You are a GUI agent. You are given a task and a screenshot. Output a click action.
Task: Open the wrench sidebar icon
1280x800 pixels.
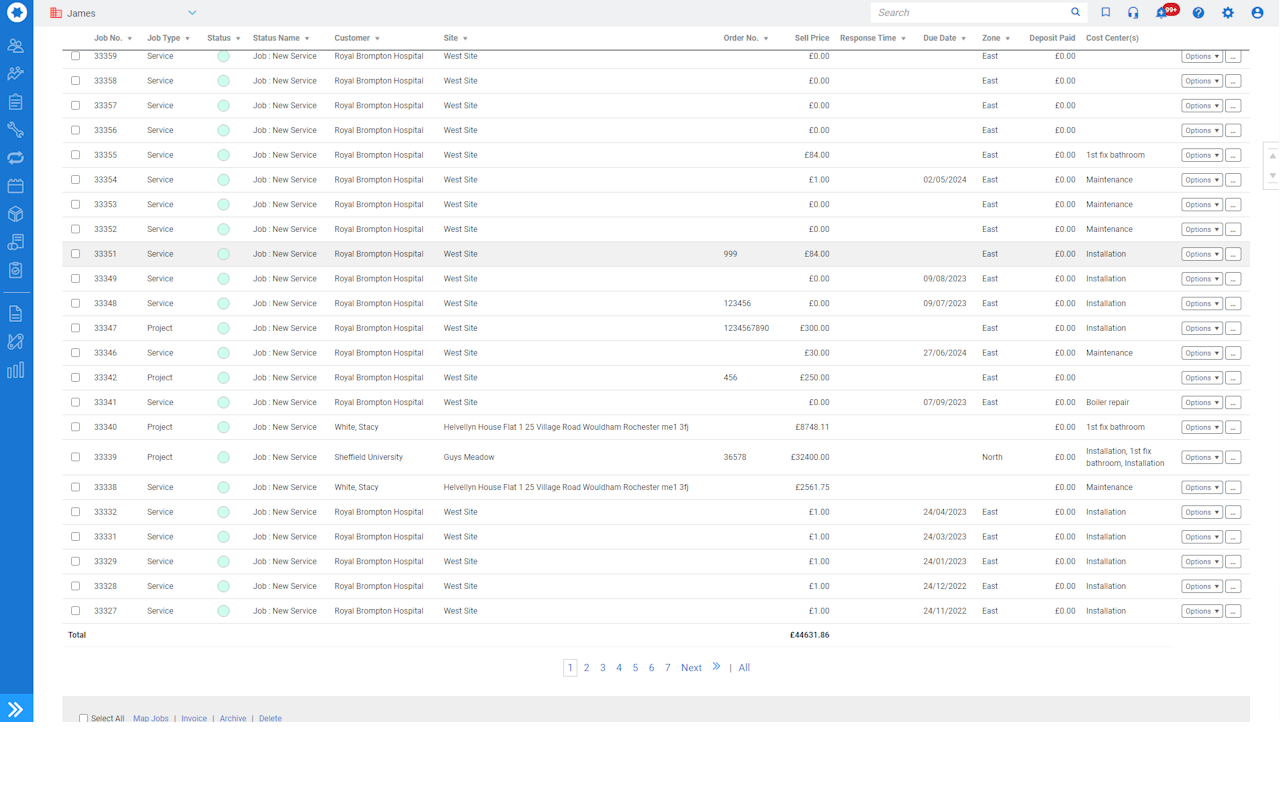16,130
